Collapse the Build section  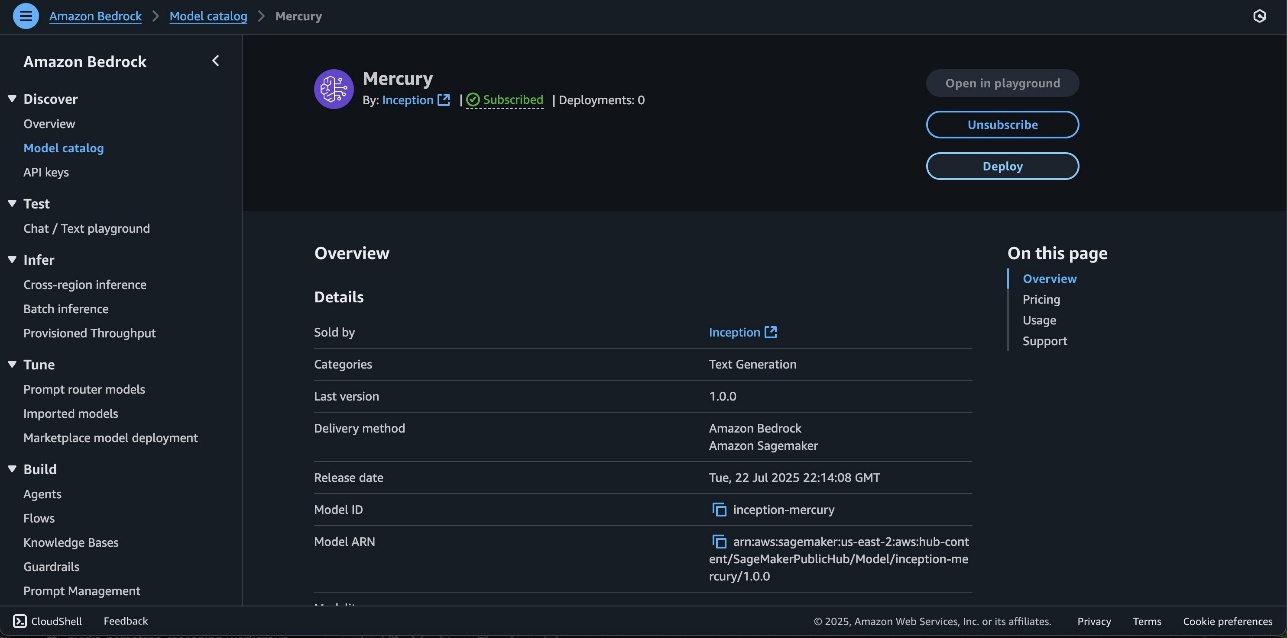[x=12, y=469]
